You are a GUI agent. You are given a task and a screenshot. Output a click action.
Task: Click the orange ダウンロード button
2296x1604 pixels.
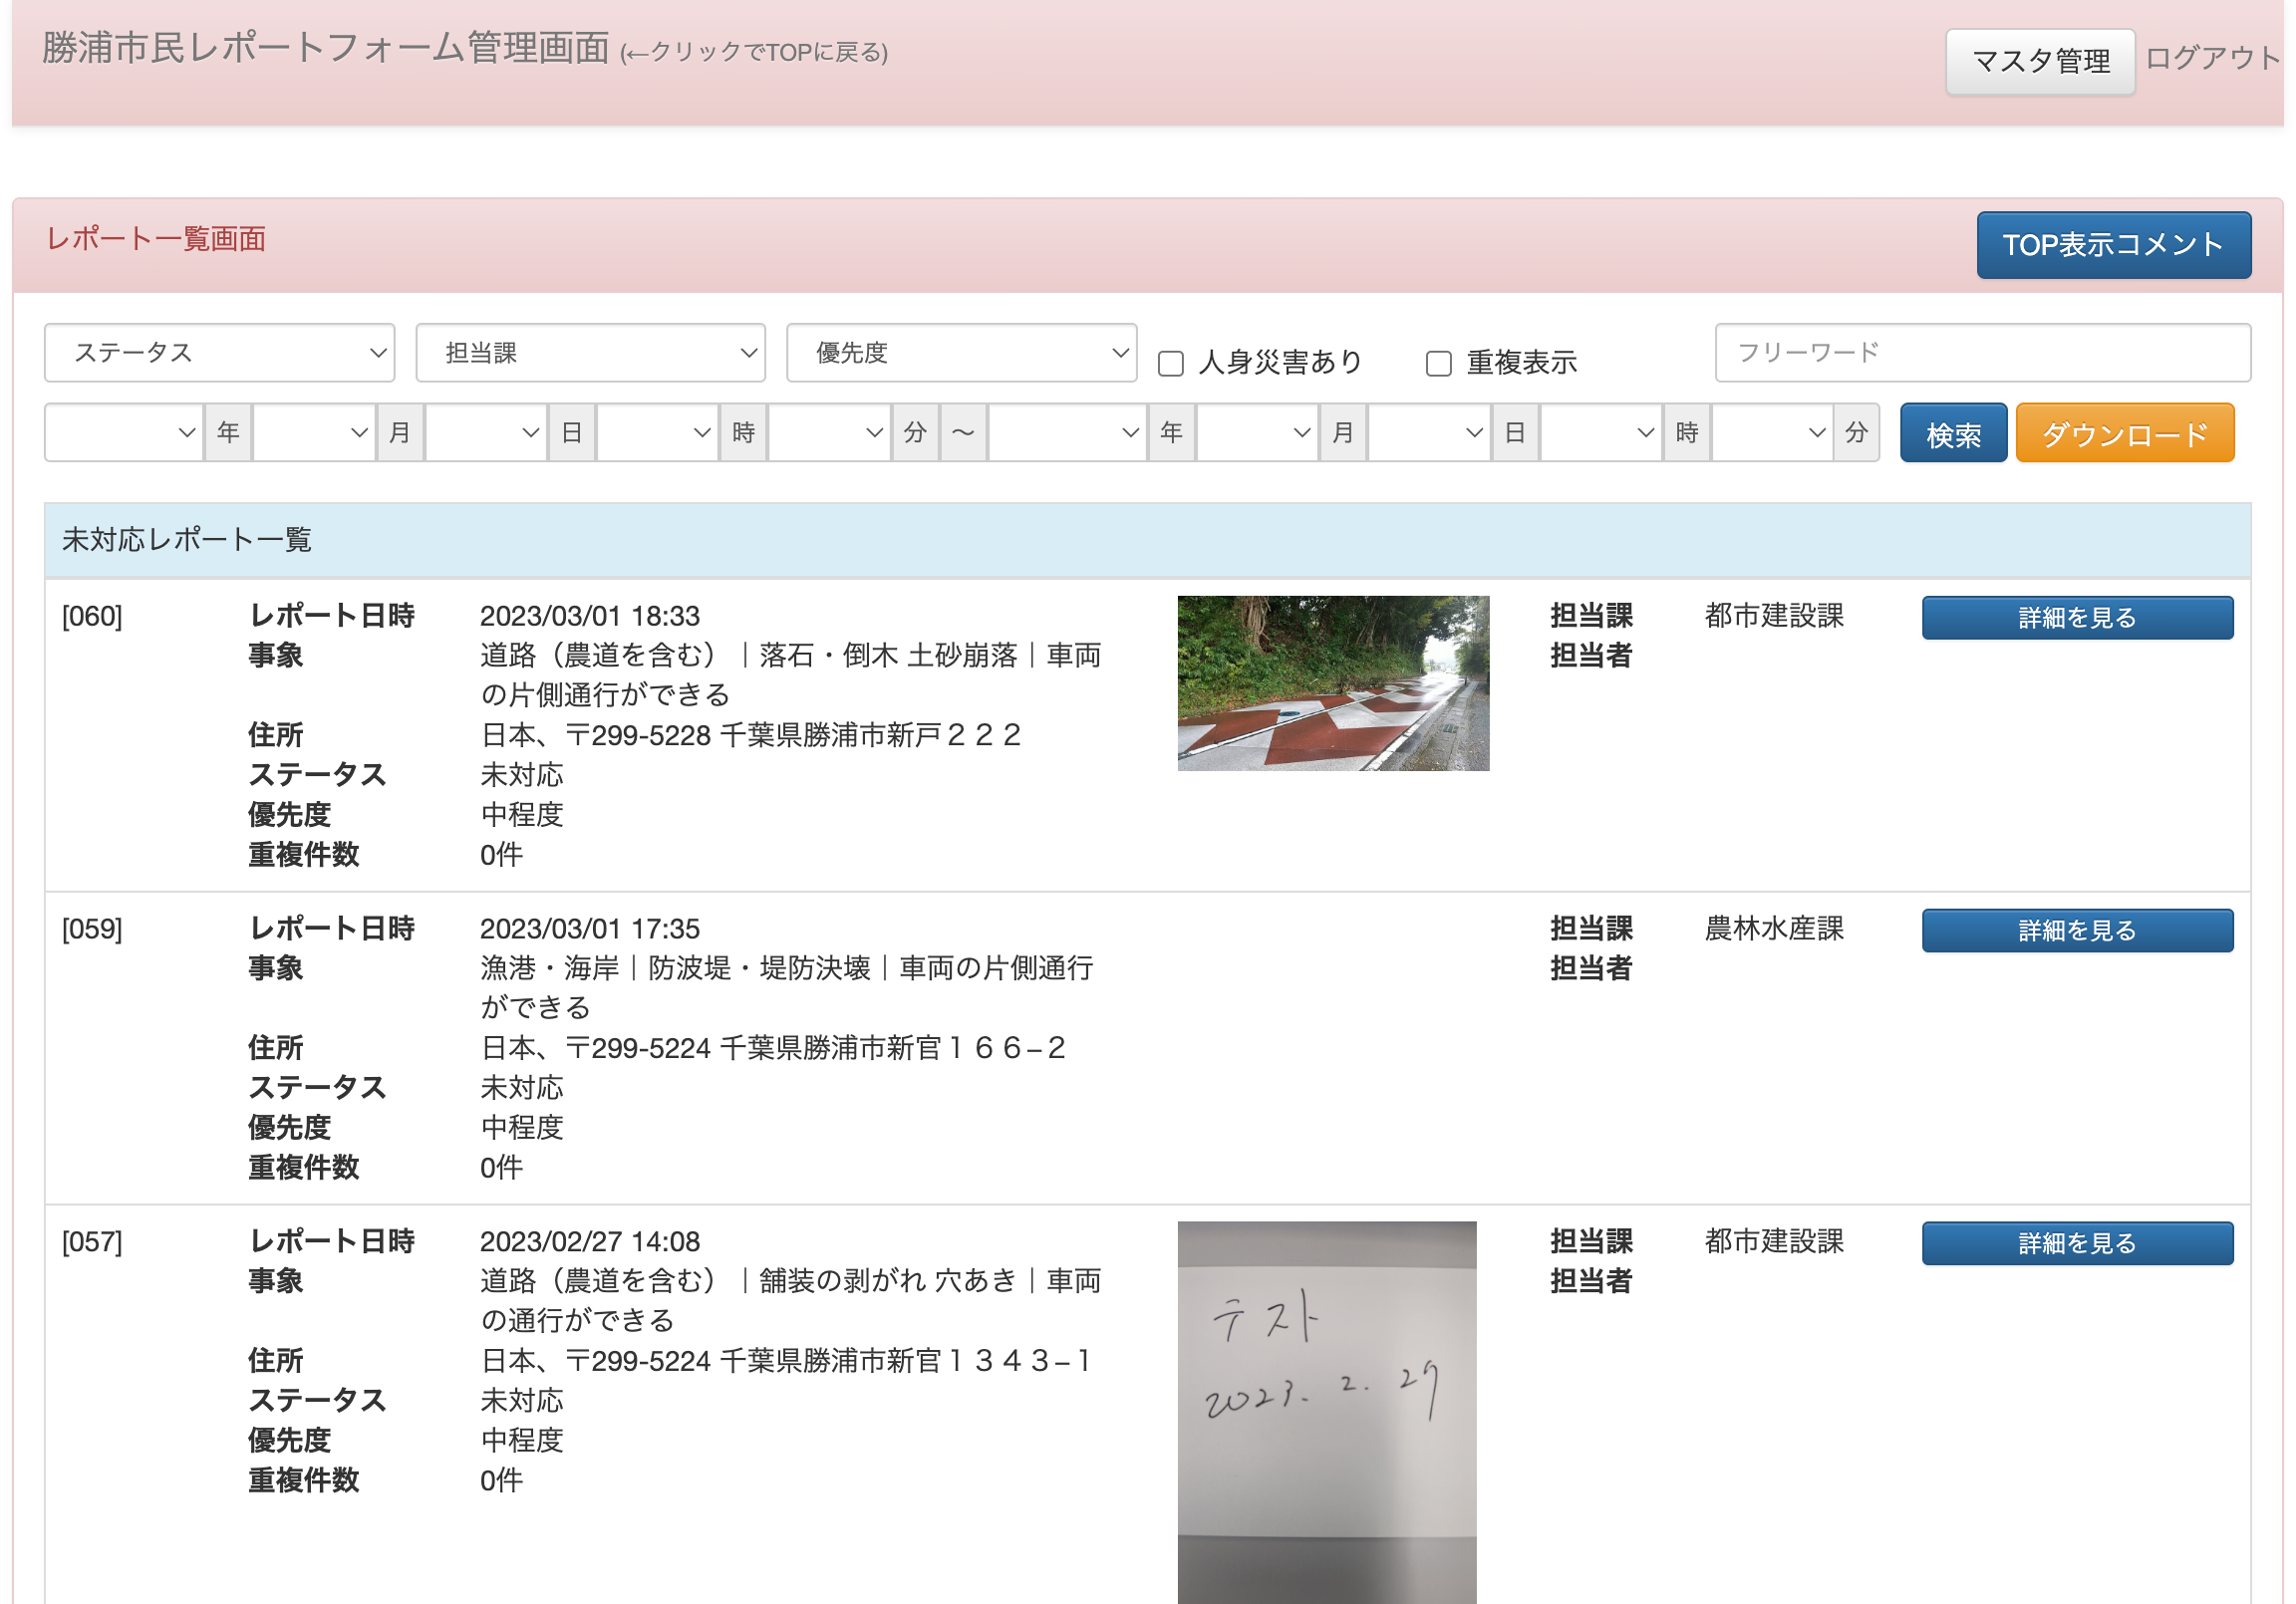[2124, 433]
